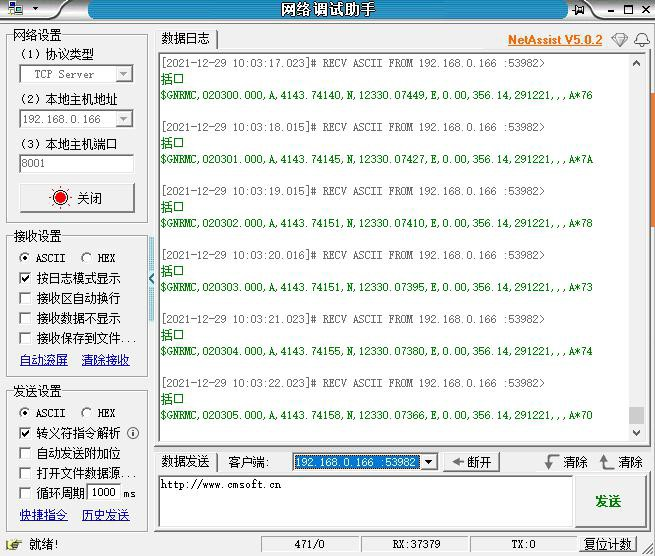Viewport: 655px width, 556px height.
Task: Clear receive area with up-arrow 清除
Action: point(621,462)
